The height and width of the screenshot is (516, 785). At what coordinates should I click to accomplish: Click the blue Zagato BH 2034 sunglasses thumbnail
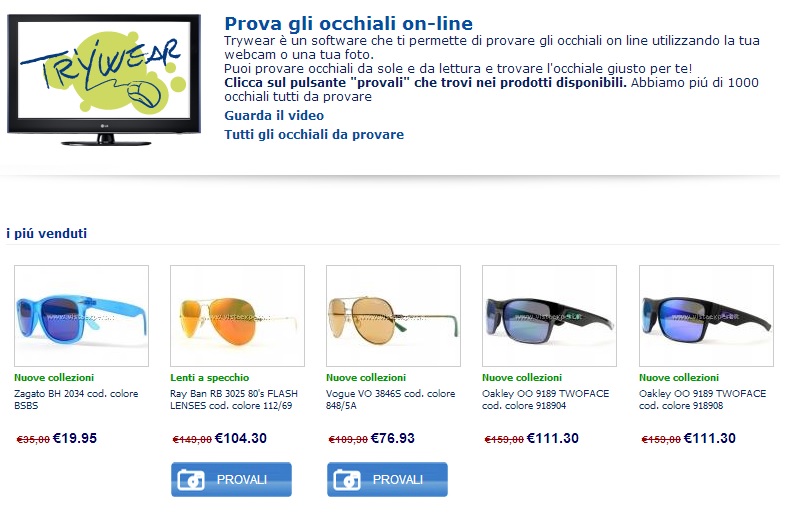click(x=81, y=315)
